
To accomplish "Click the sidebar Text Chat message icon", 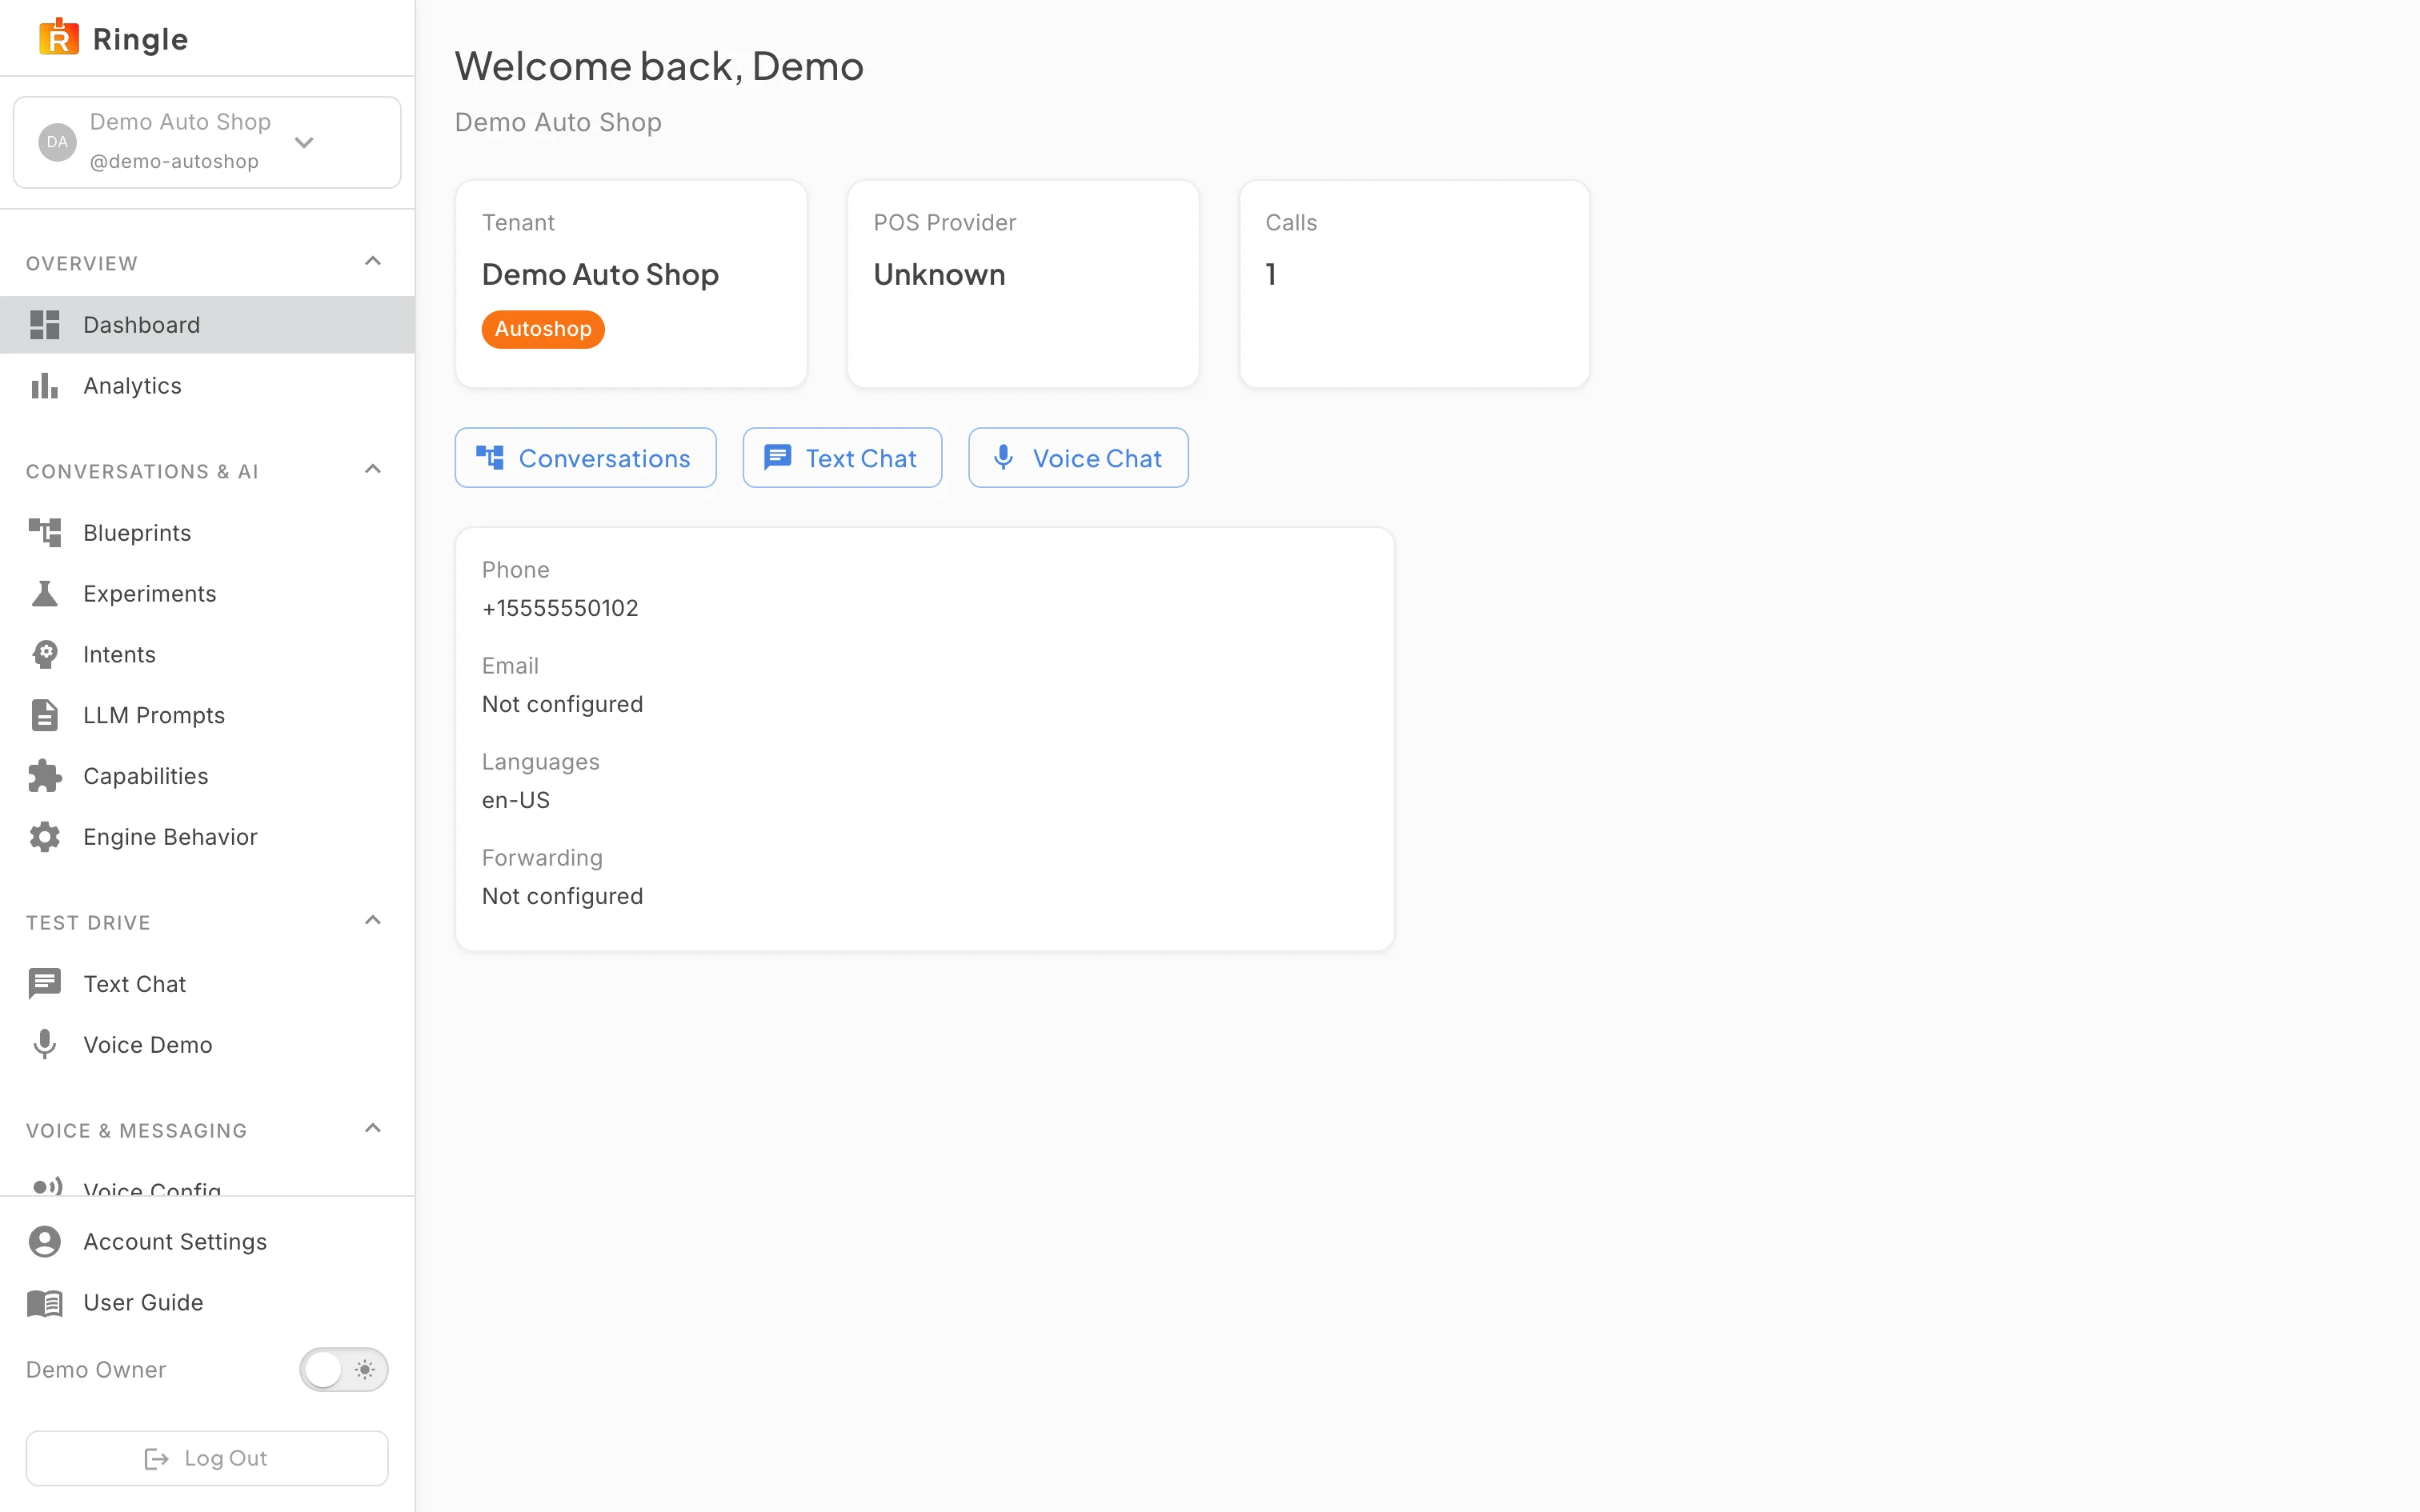I will (x=45, y=984).
